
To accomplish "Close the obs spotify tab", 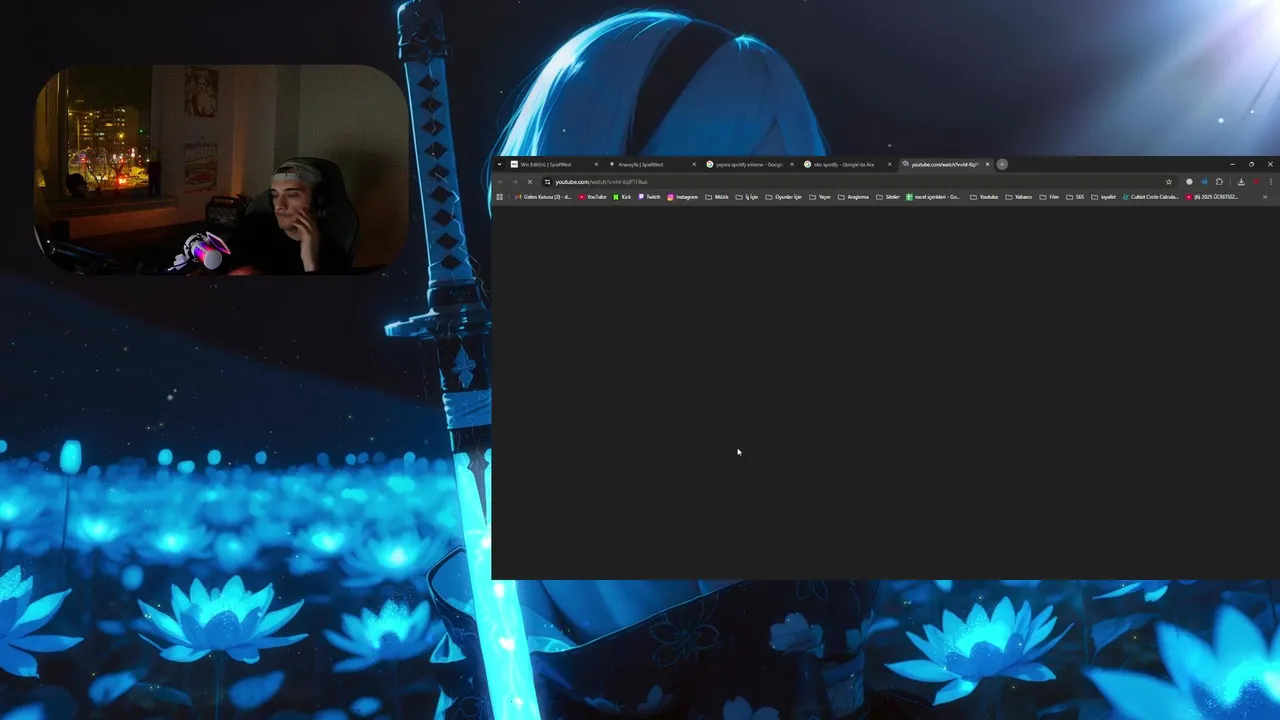I will [889, 164].
